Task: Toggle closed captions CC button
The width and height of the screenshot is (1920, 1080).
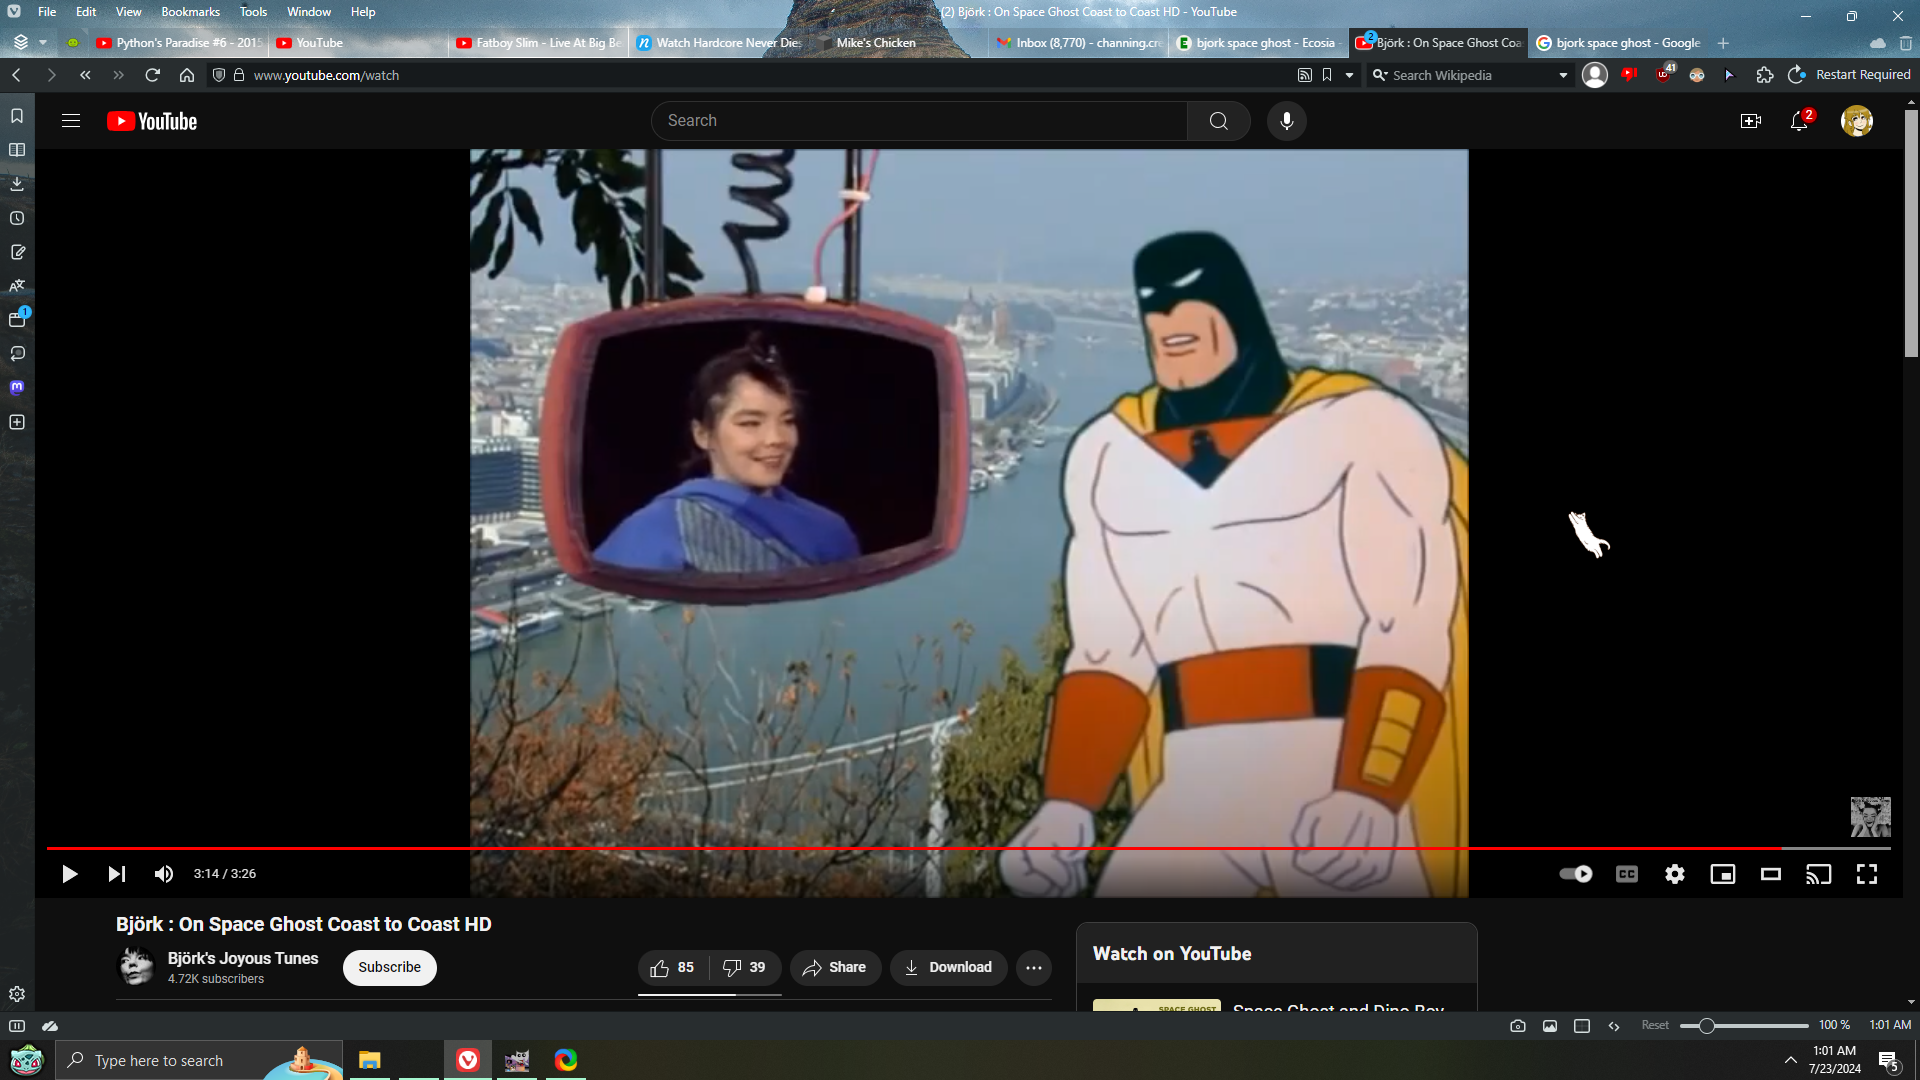Action: tap(1626, 874)
